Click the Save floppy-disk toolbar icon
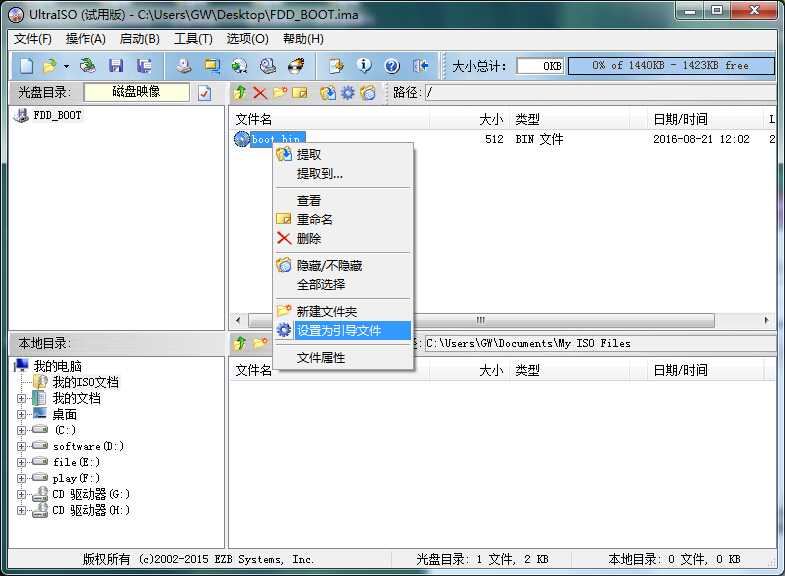 coord(116,66)
